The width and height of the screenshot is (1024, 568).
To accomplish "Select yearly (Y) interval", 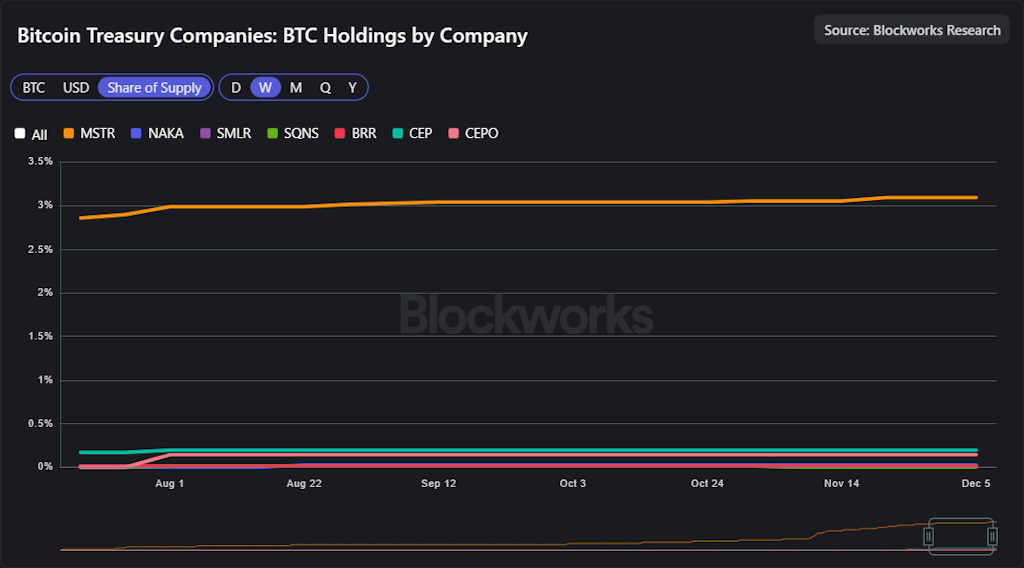I will tap(352, 88).
